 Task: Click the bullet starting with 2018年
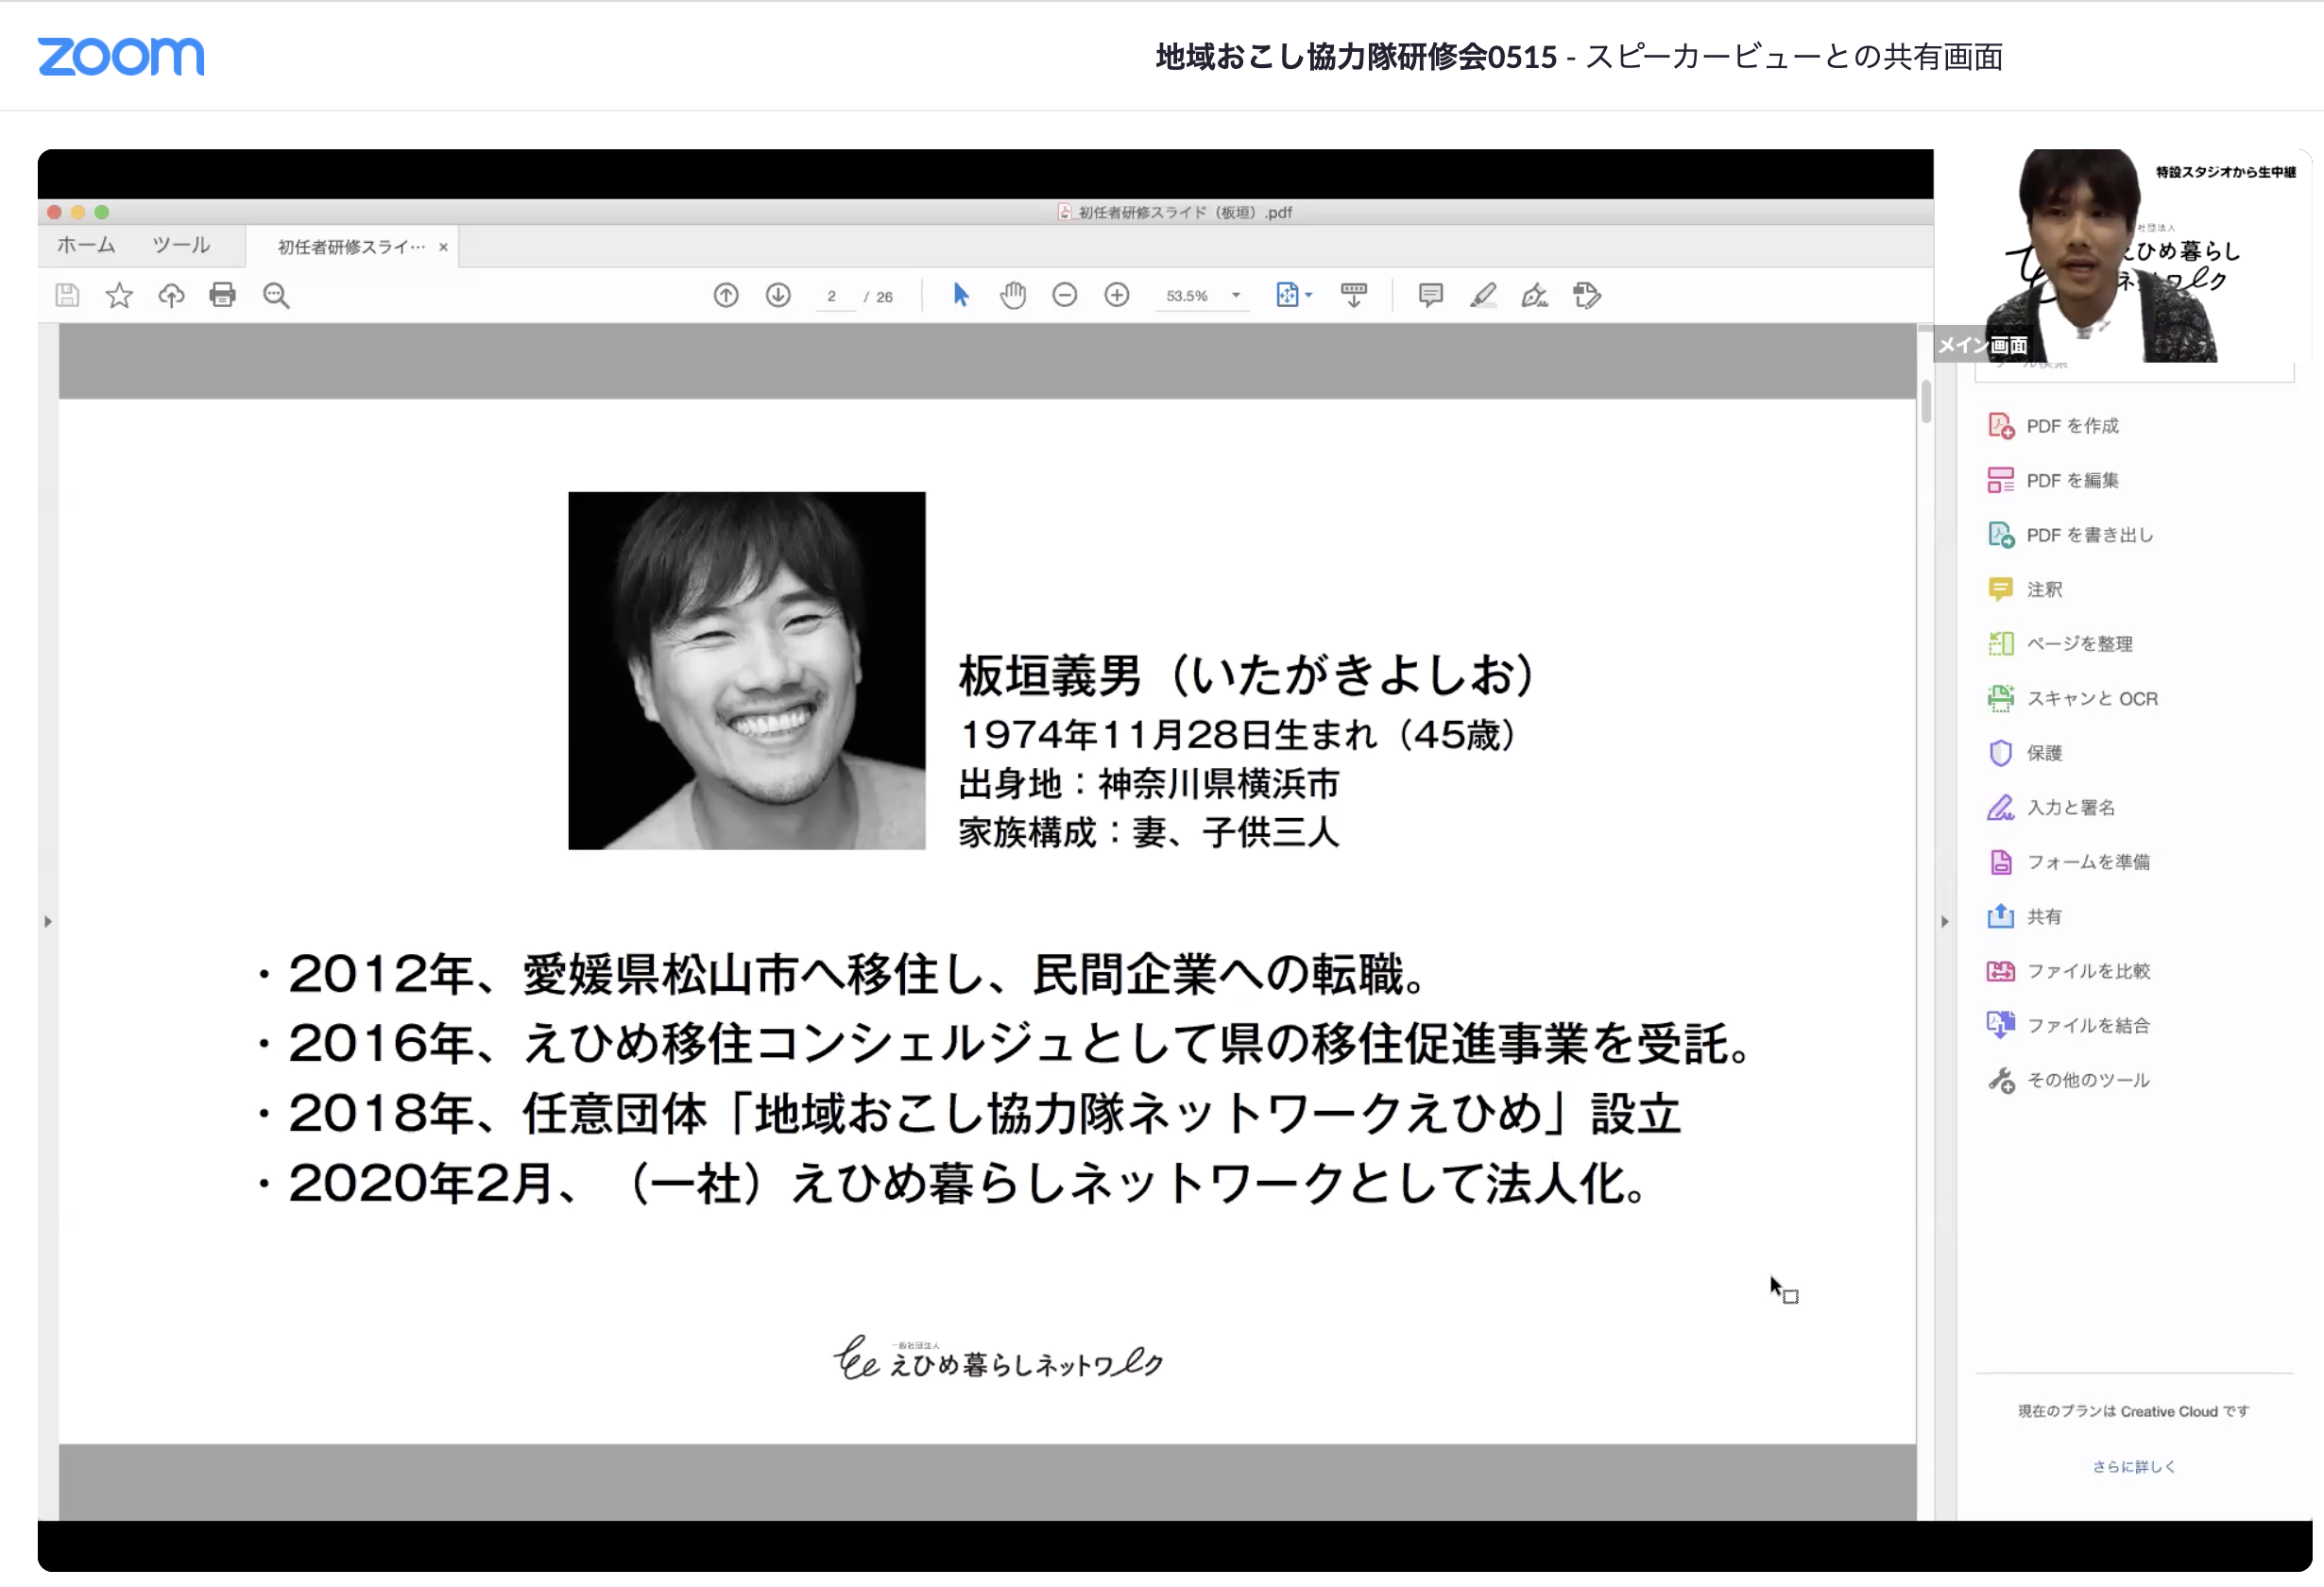click(x=969, y=1114)
